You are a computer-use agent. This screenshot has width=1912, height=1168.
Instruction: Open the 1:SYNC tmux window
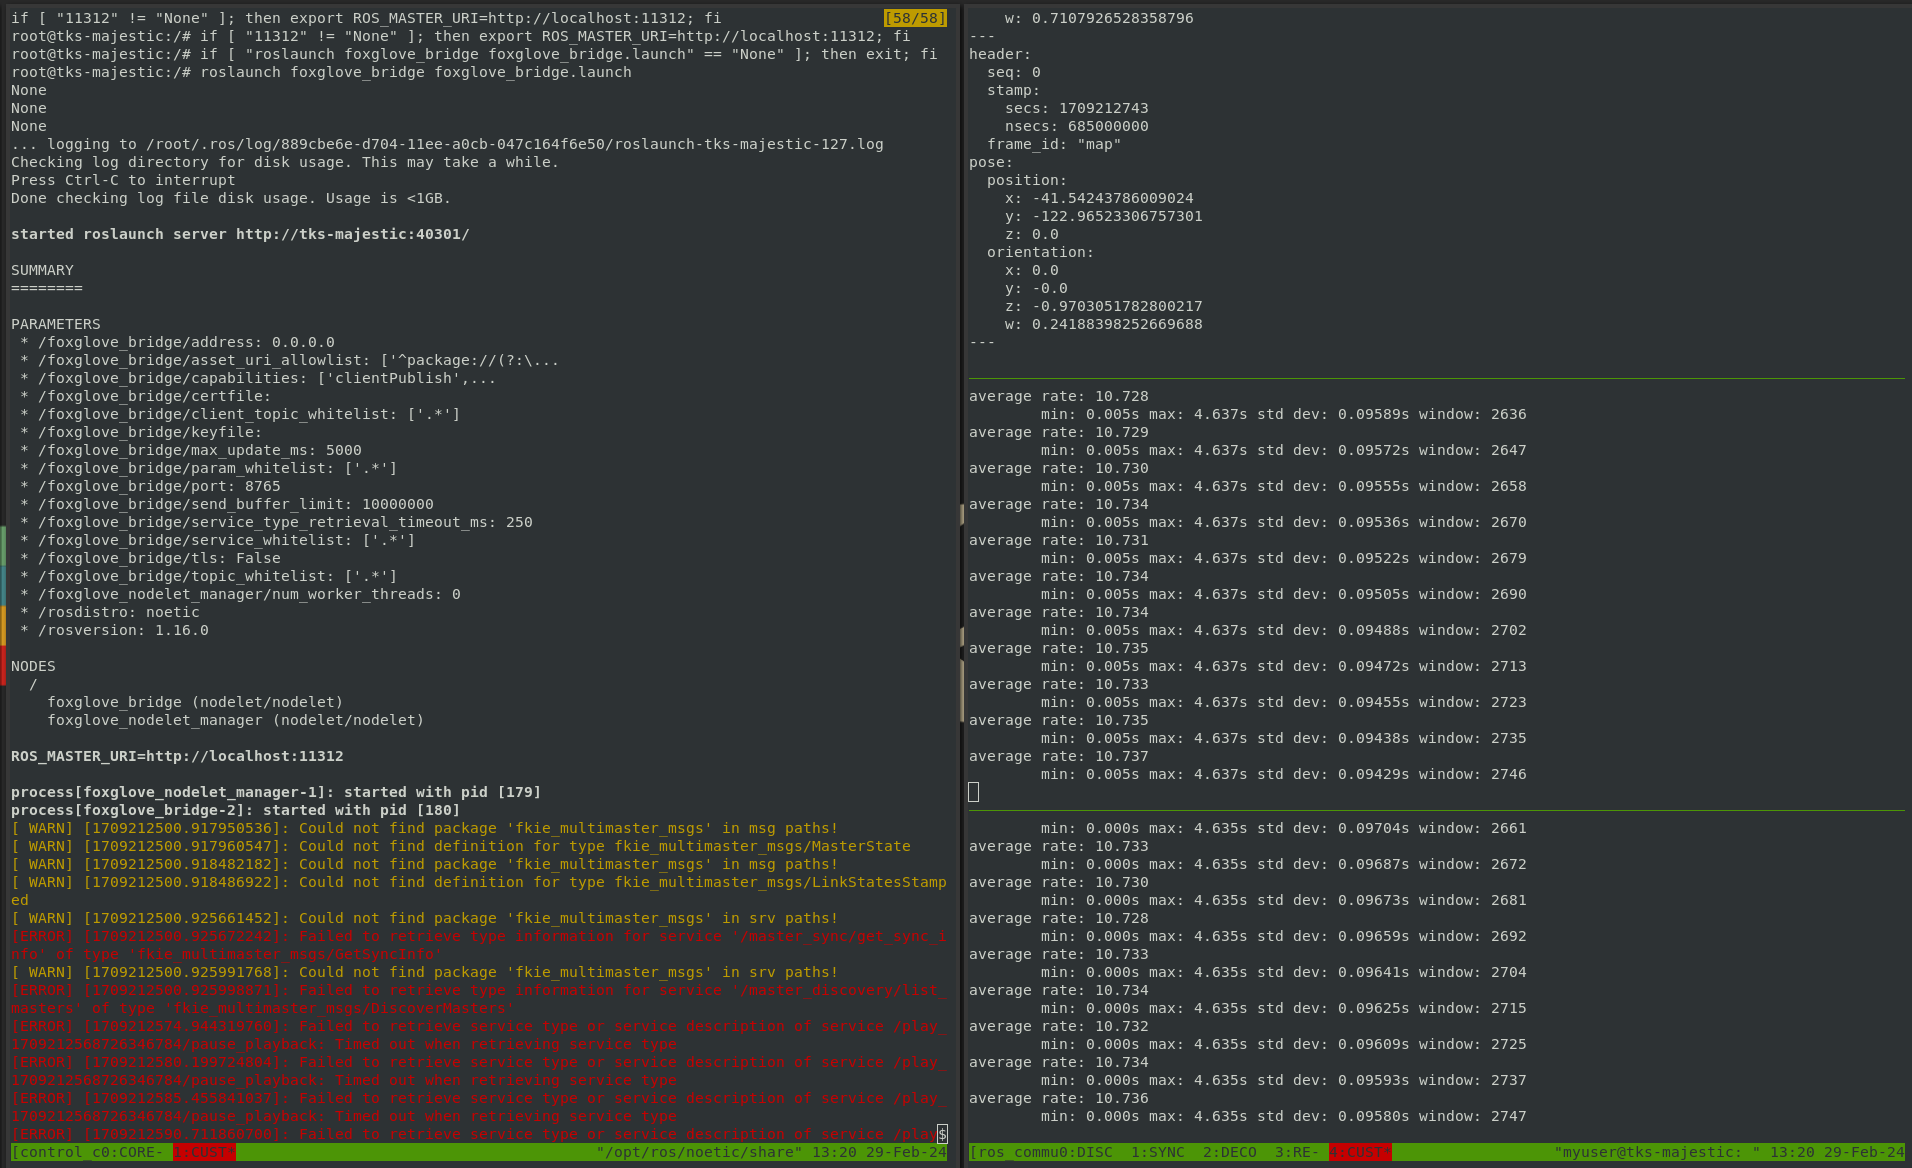tap(1158, 1152)
